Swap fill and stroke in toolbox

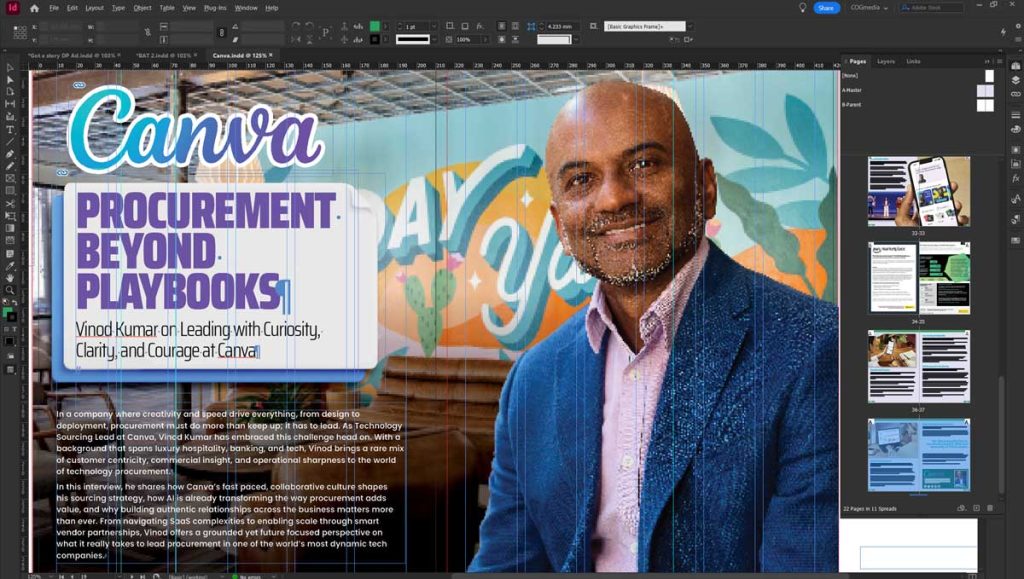click(x=15, y=303)
